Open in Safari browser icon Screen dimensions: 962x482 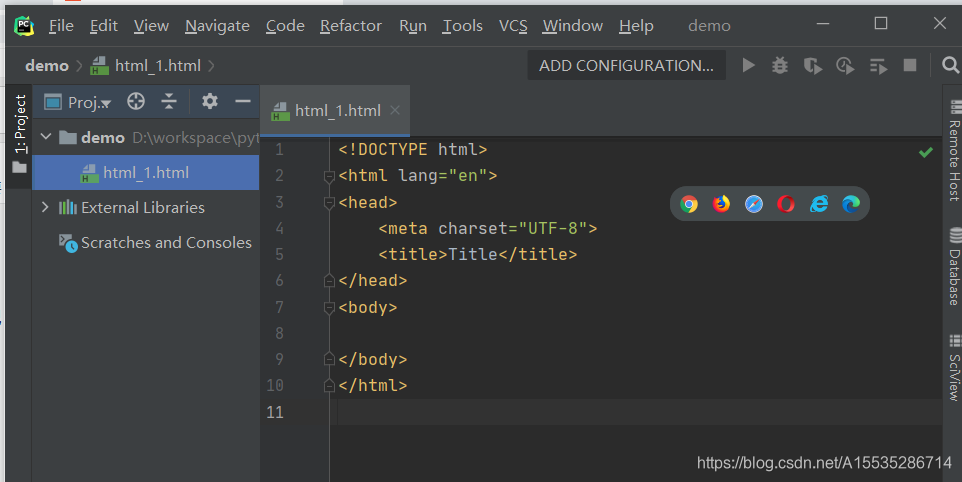tap(754, 204)
